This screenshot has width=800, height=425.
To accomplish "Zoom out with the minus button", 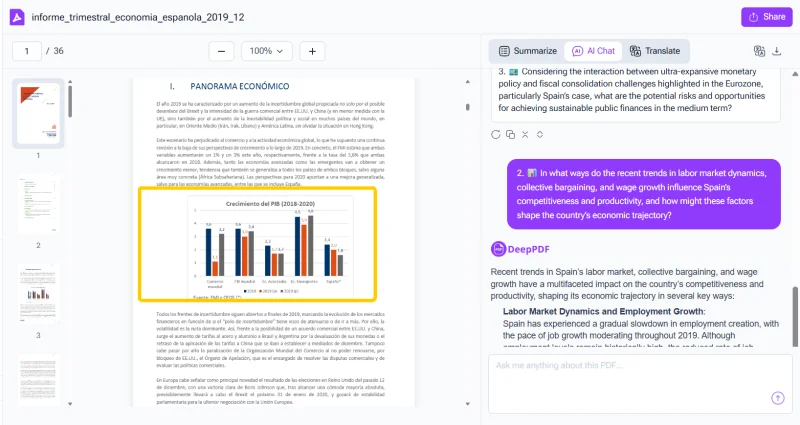I will 222,51.
